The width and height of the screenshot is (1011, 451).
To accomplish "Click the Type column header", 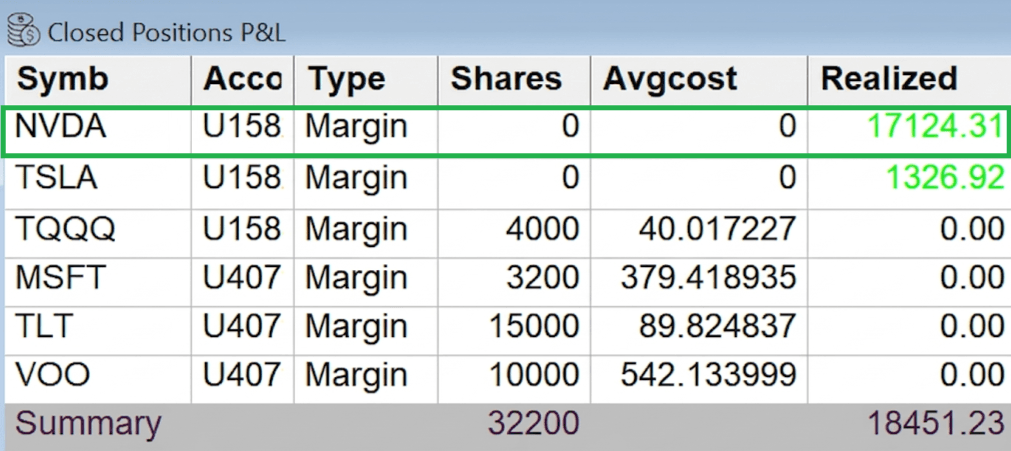I will [347, 79].
